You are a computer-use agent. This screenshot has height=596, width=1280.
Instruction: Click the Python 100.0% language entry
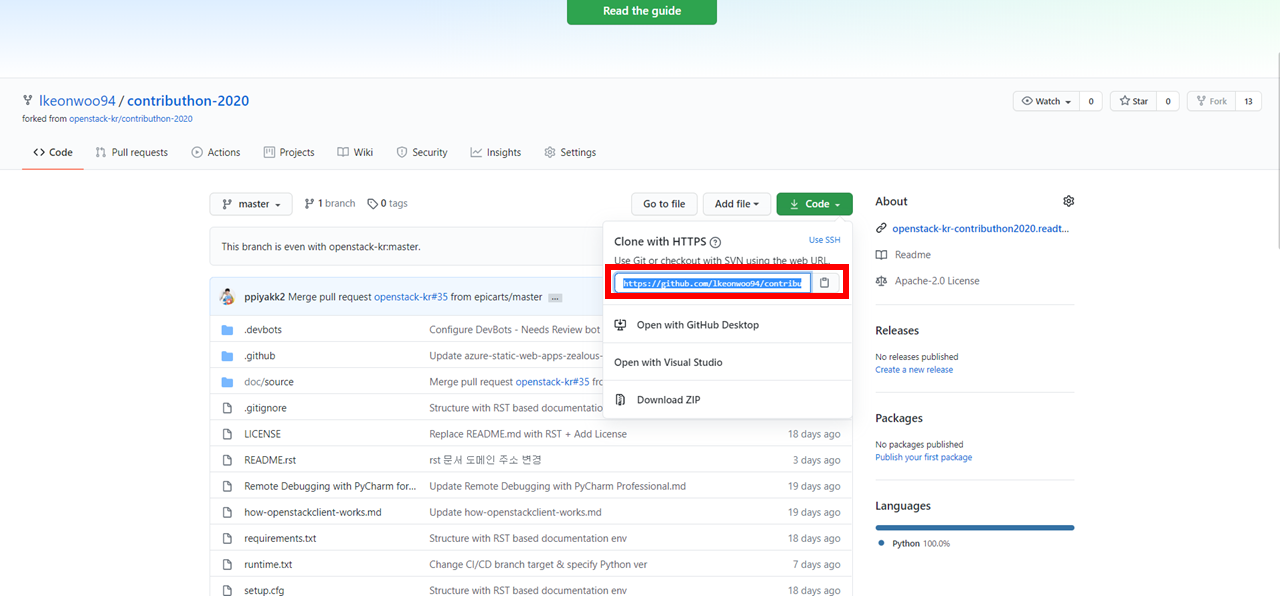[x=914, y=543]
